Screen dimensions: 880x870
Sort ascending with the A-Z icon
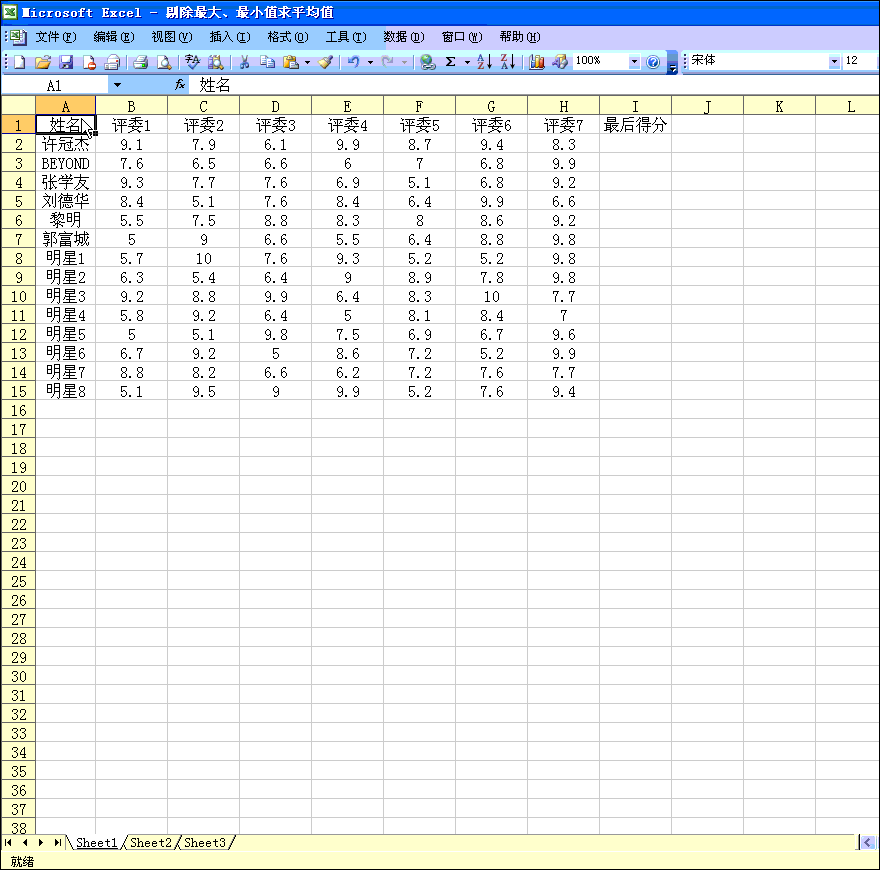tap(484, 62)
